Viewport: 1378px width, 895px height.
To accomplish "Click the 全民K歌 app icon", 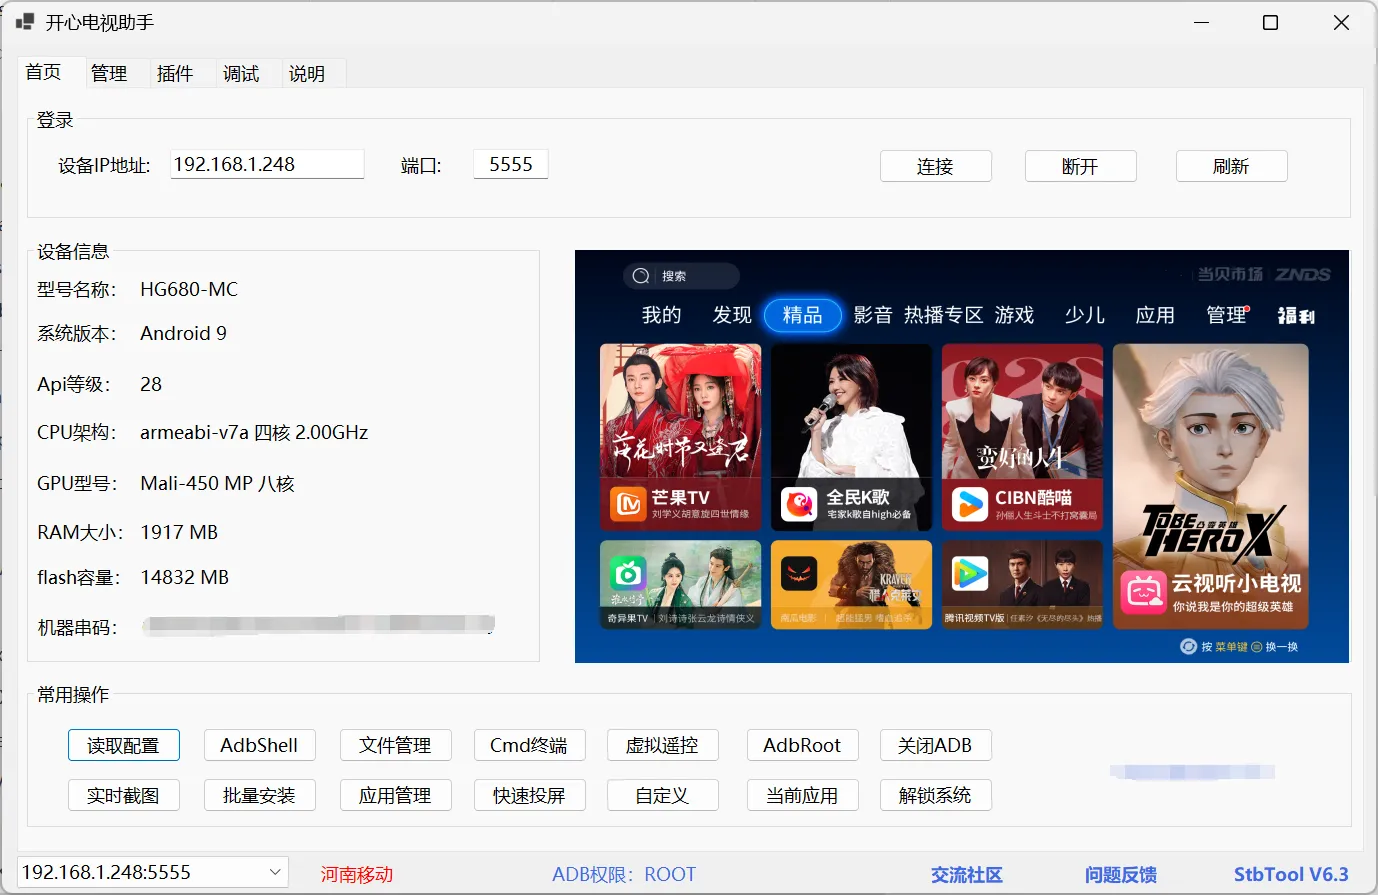I will click(799, 504).
